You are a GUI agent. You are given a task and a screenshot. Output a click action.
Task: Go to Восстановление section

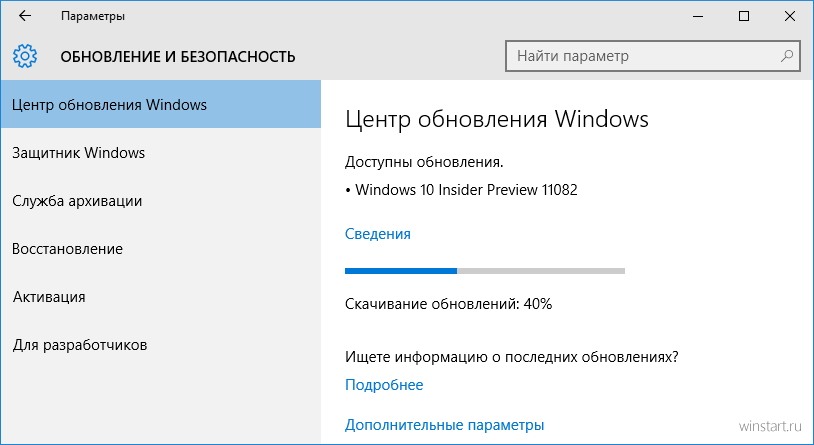(161, 249)
